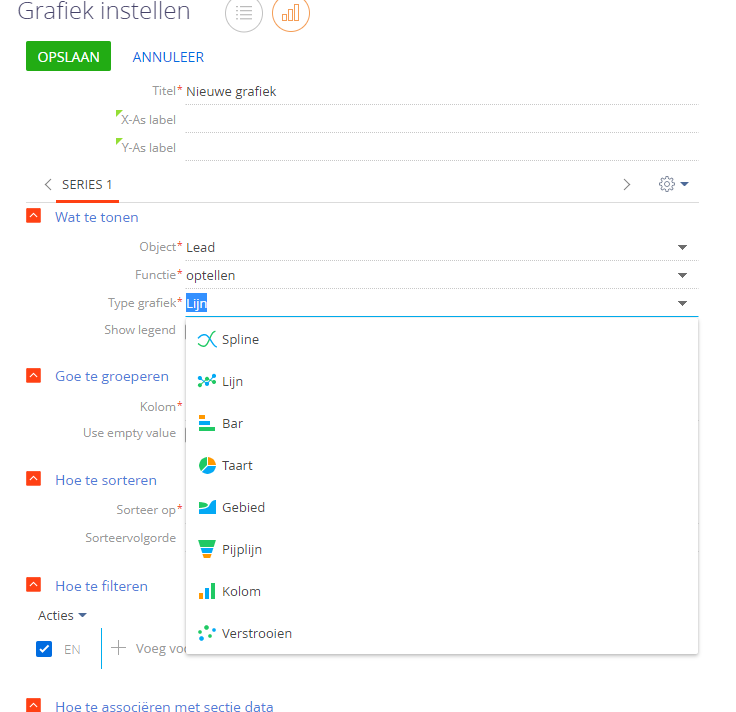
Task: Open the Object dropdown arrow
Action: click(x=682, y=247)
